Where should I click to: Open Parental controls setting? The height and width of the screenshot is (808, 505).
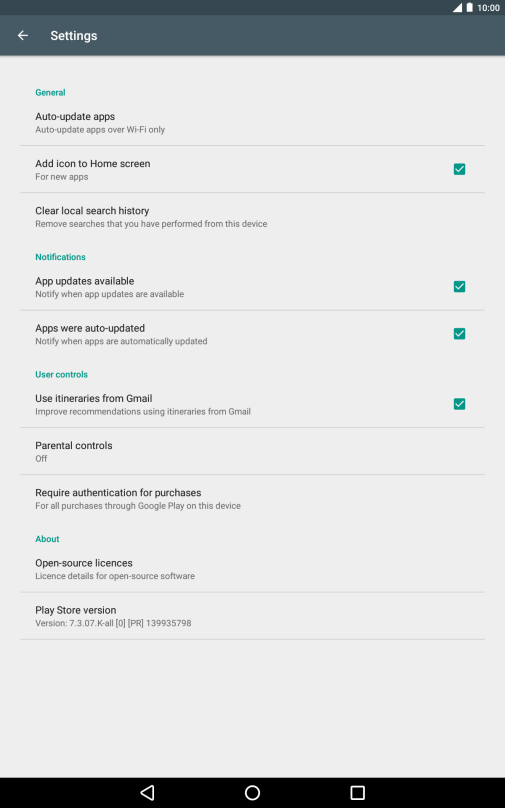(x=252, y=451)
